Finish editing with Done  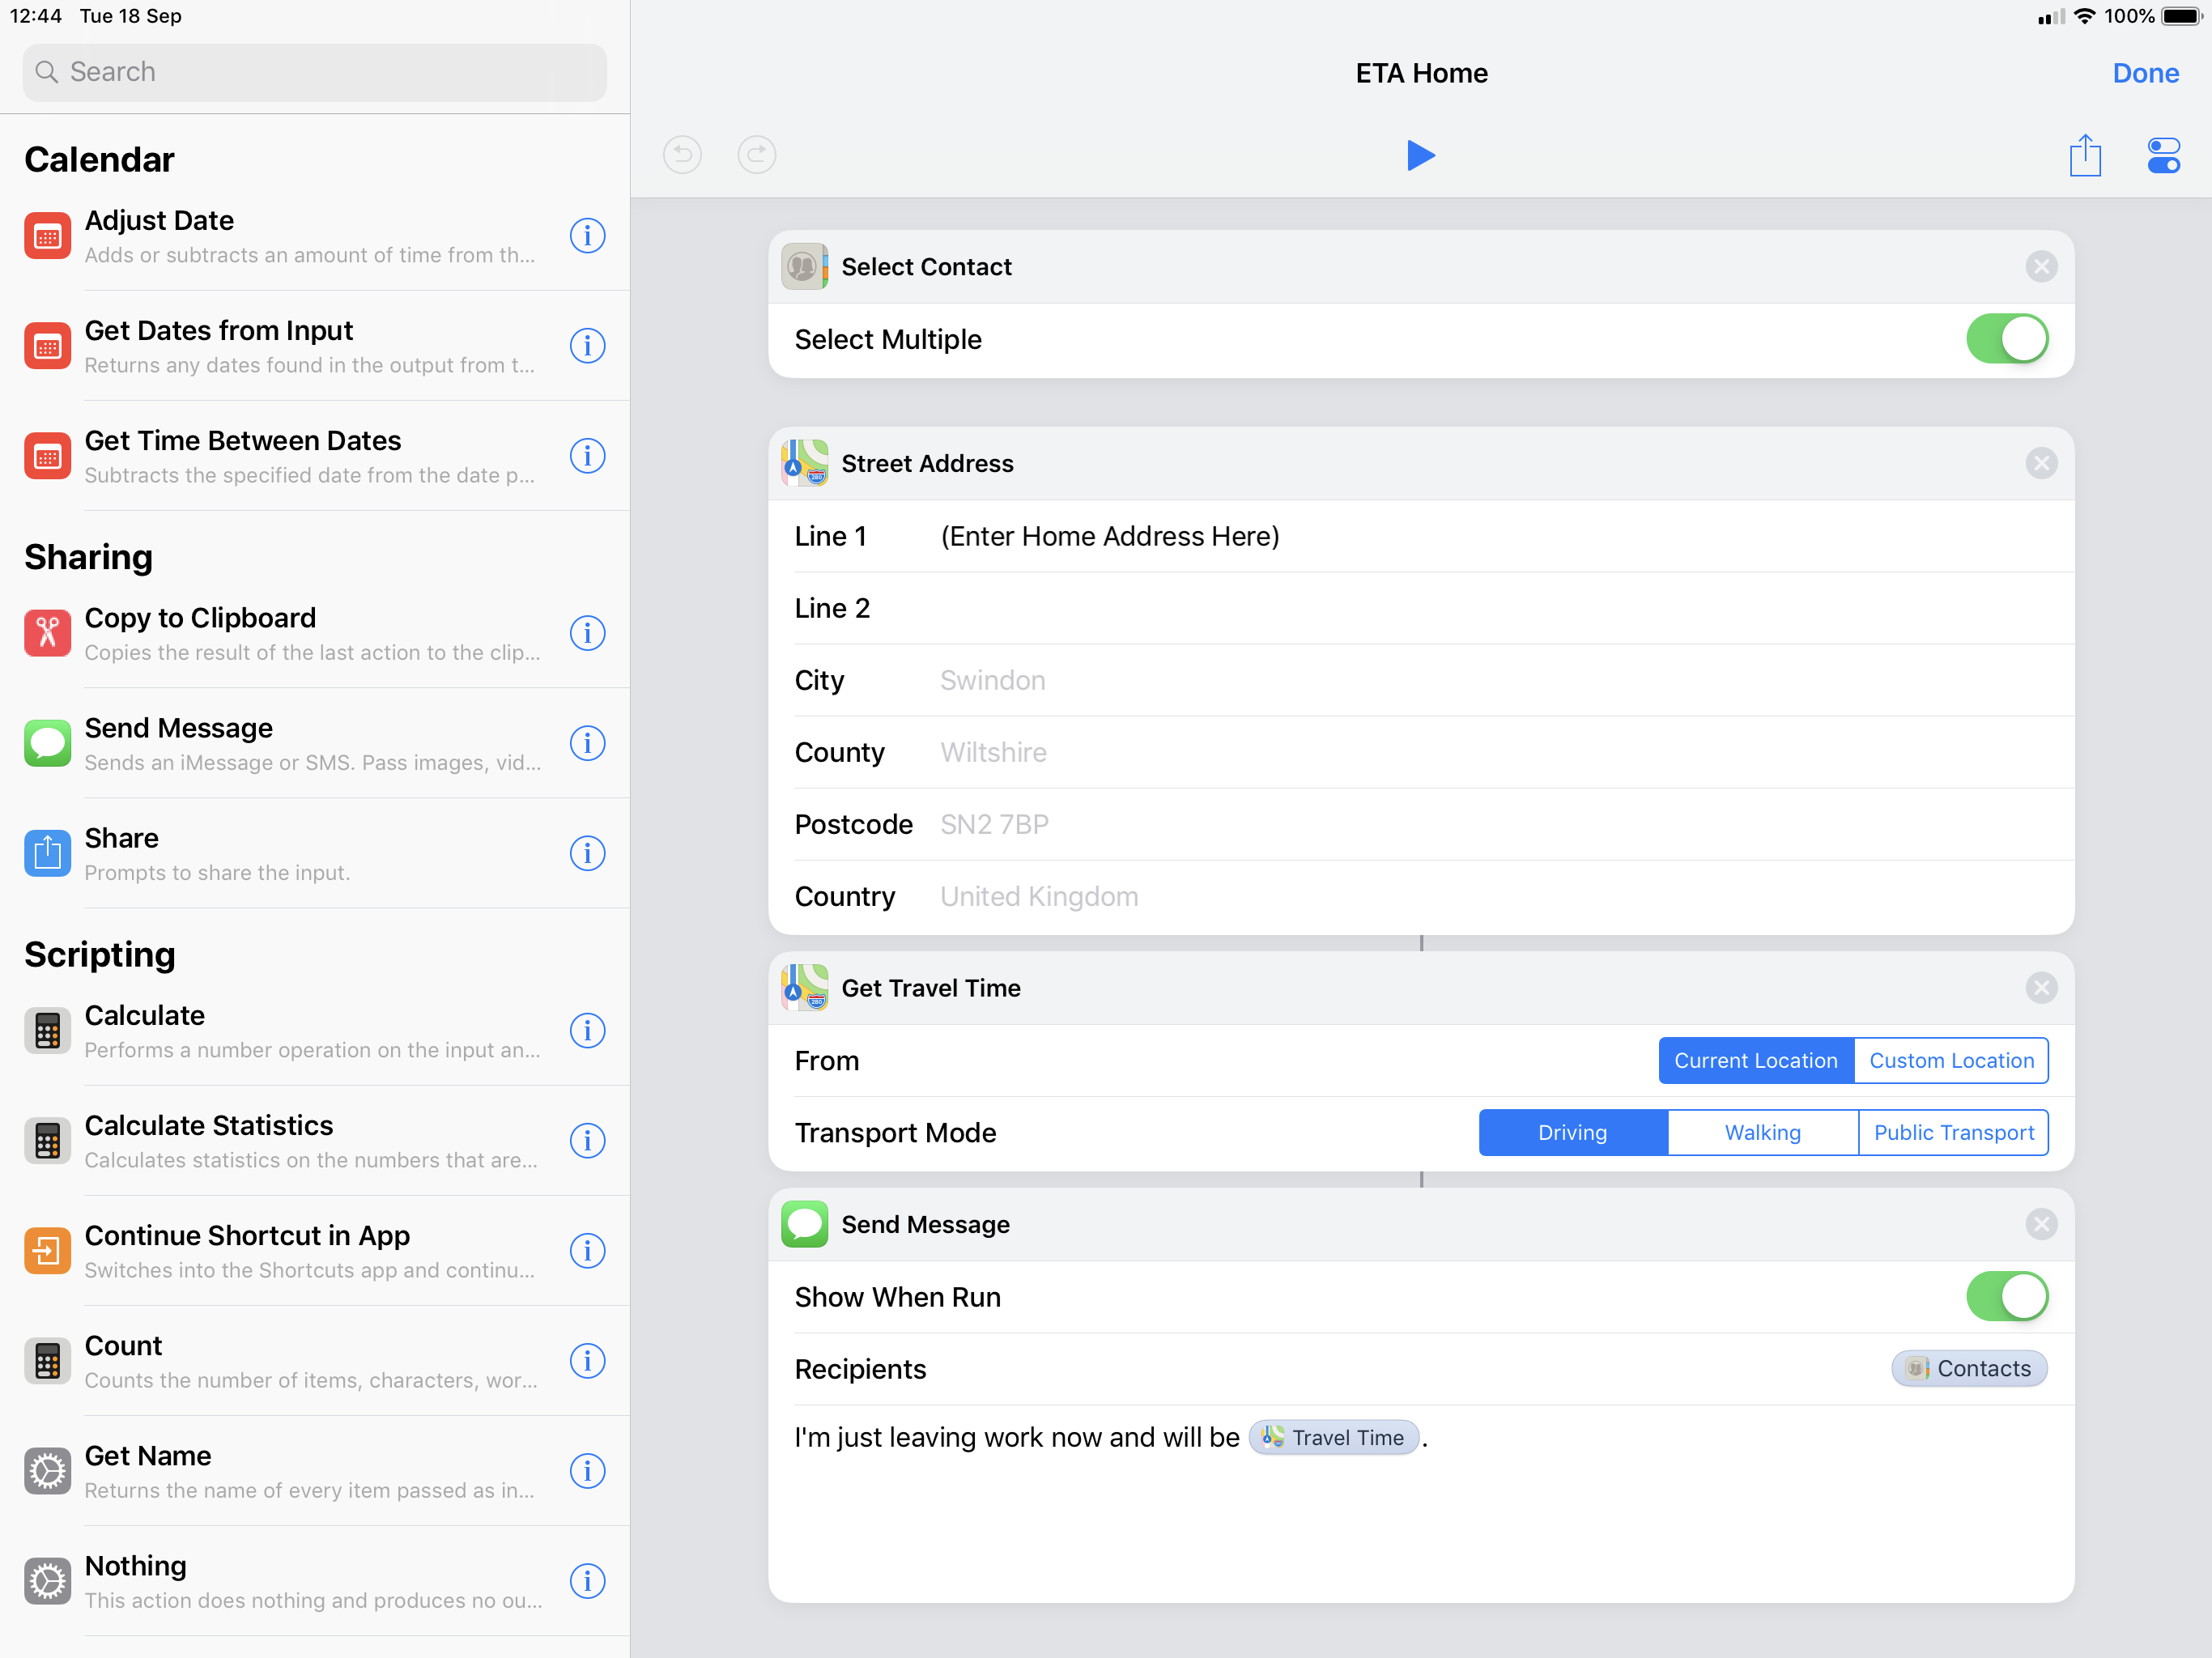pos(2145,73)
